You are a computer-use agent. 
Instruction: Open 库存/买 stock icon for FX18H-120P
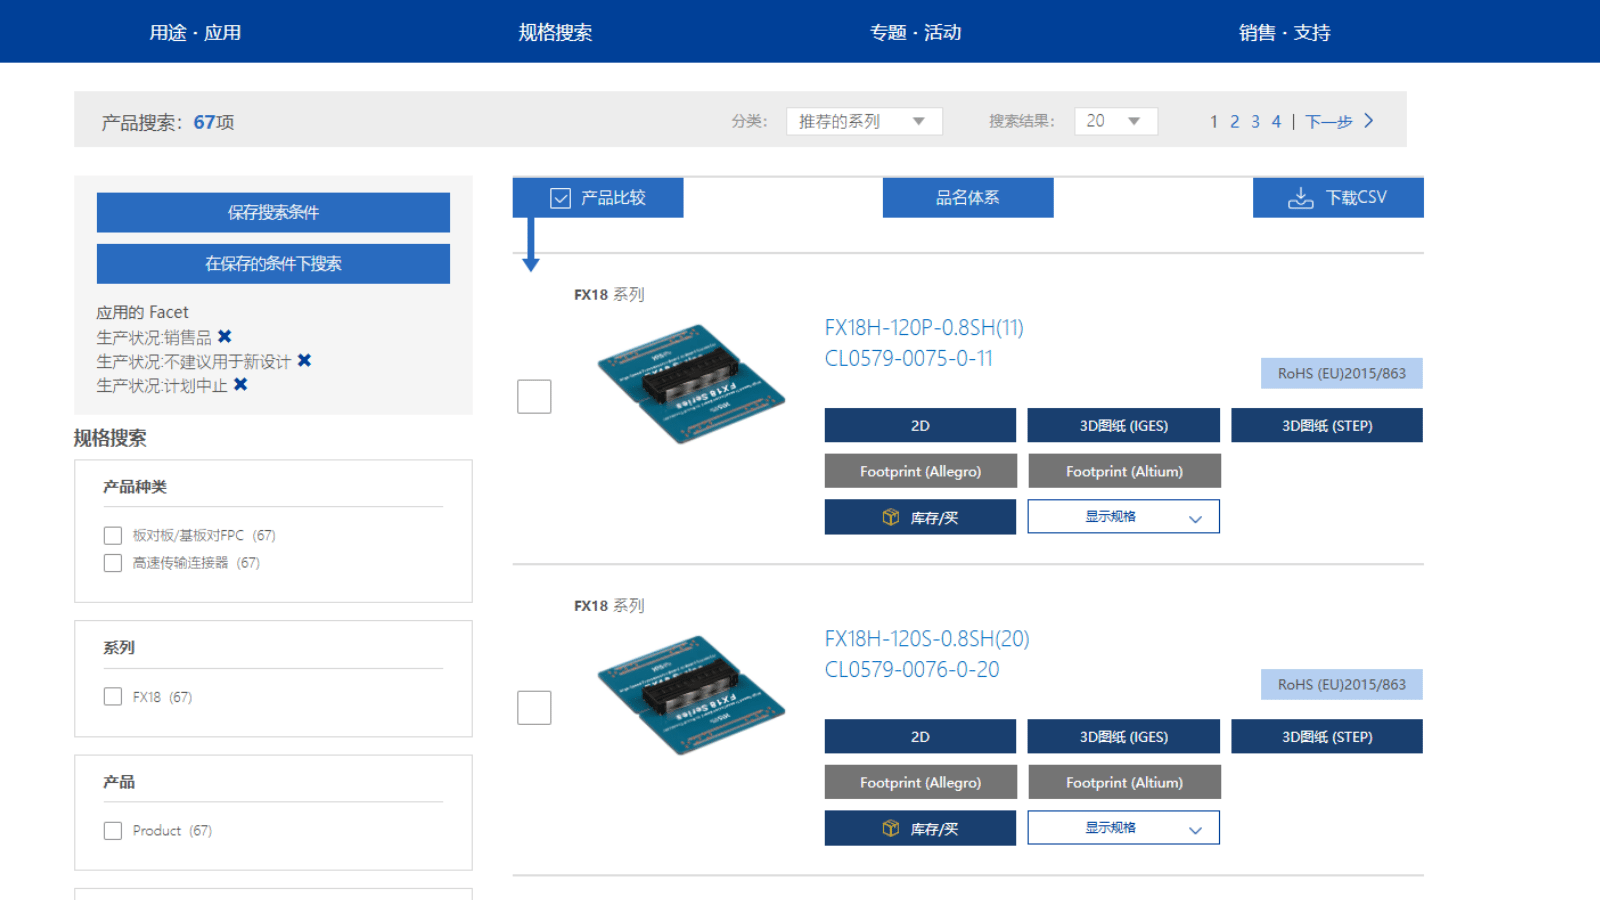click(889, 517)
